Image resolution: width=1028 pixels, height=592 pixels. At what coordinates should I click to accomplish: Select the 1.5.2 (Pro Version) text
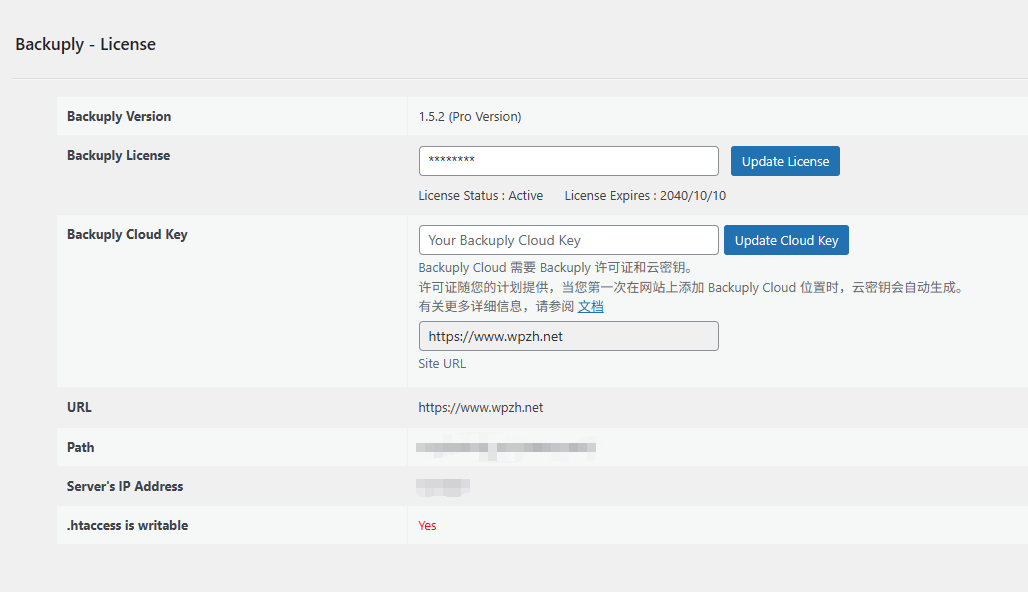[x=470, y=116]
